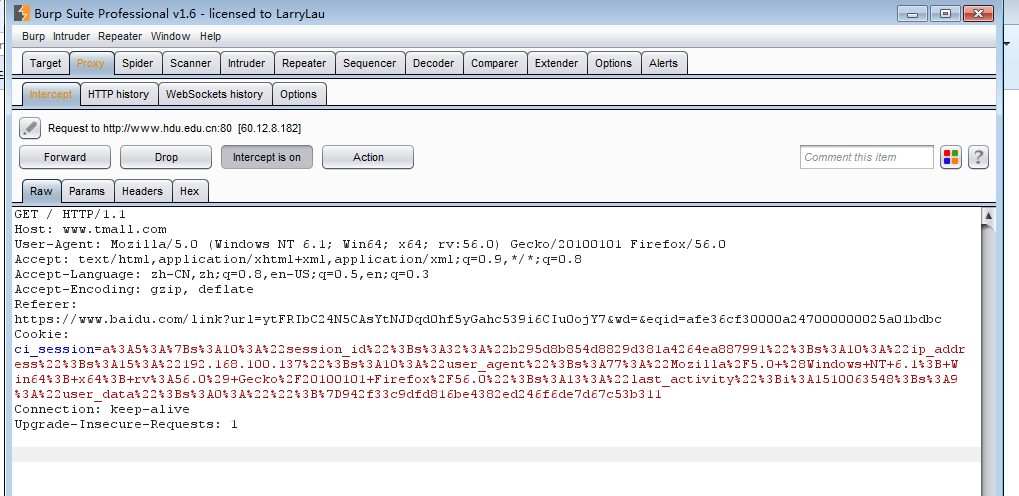Click the Accept-Language header line
The width and height of the screenshot is (1019, 496).
(222, 274)
